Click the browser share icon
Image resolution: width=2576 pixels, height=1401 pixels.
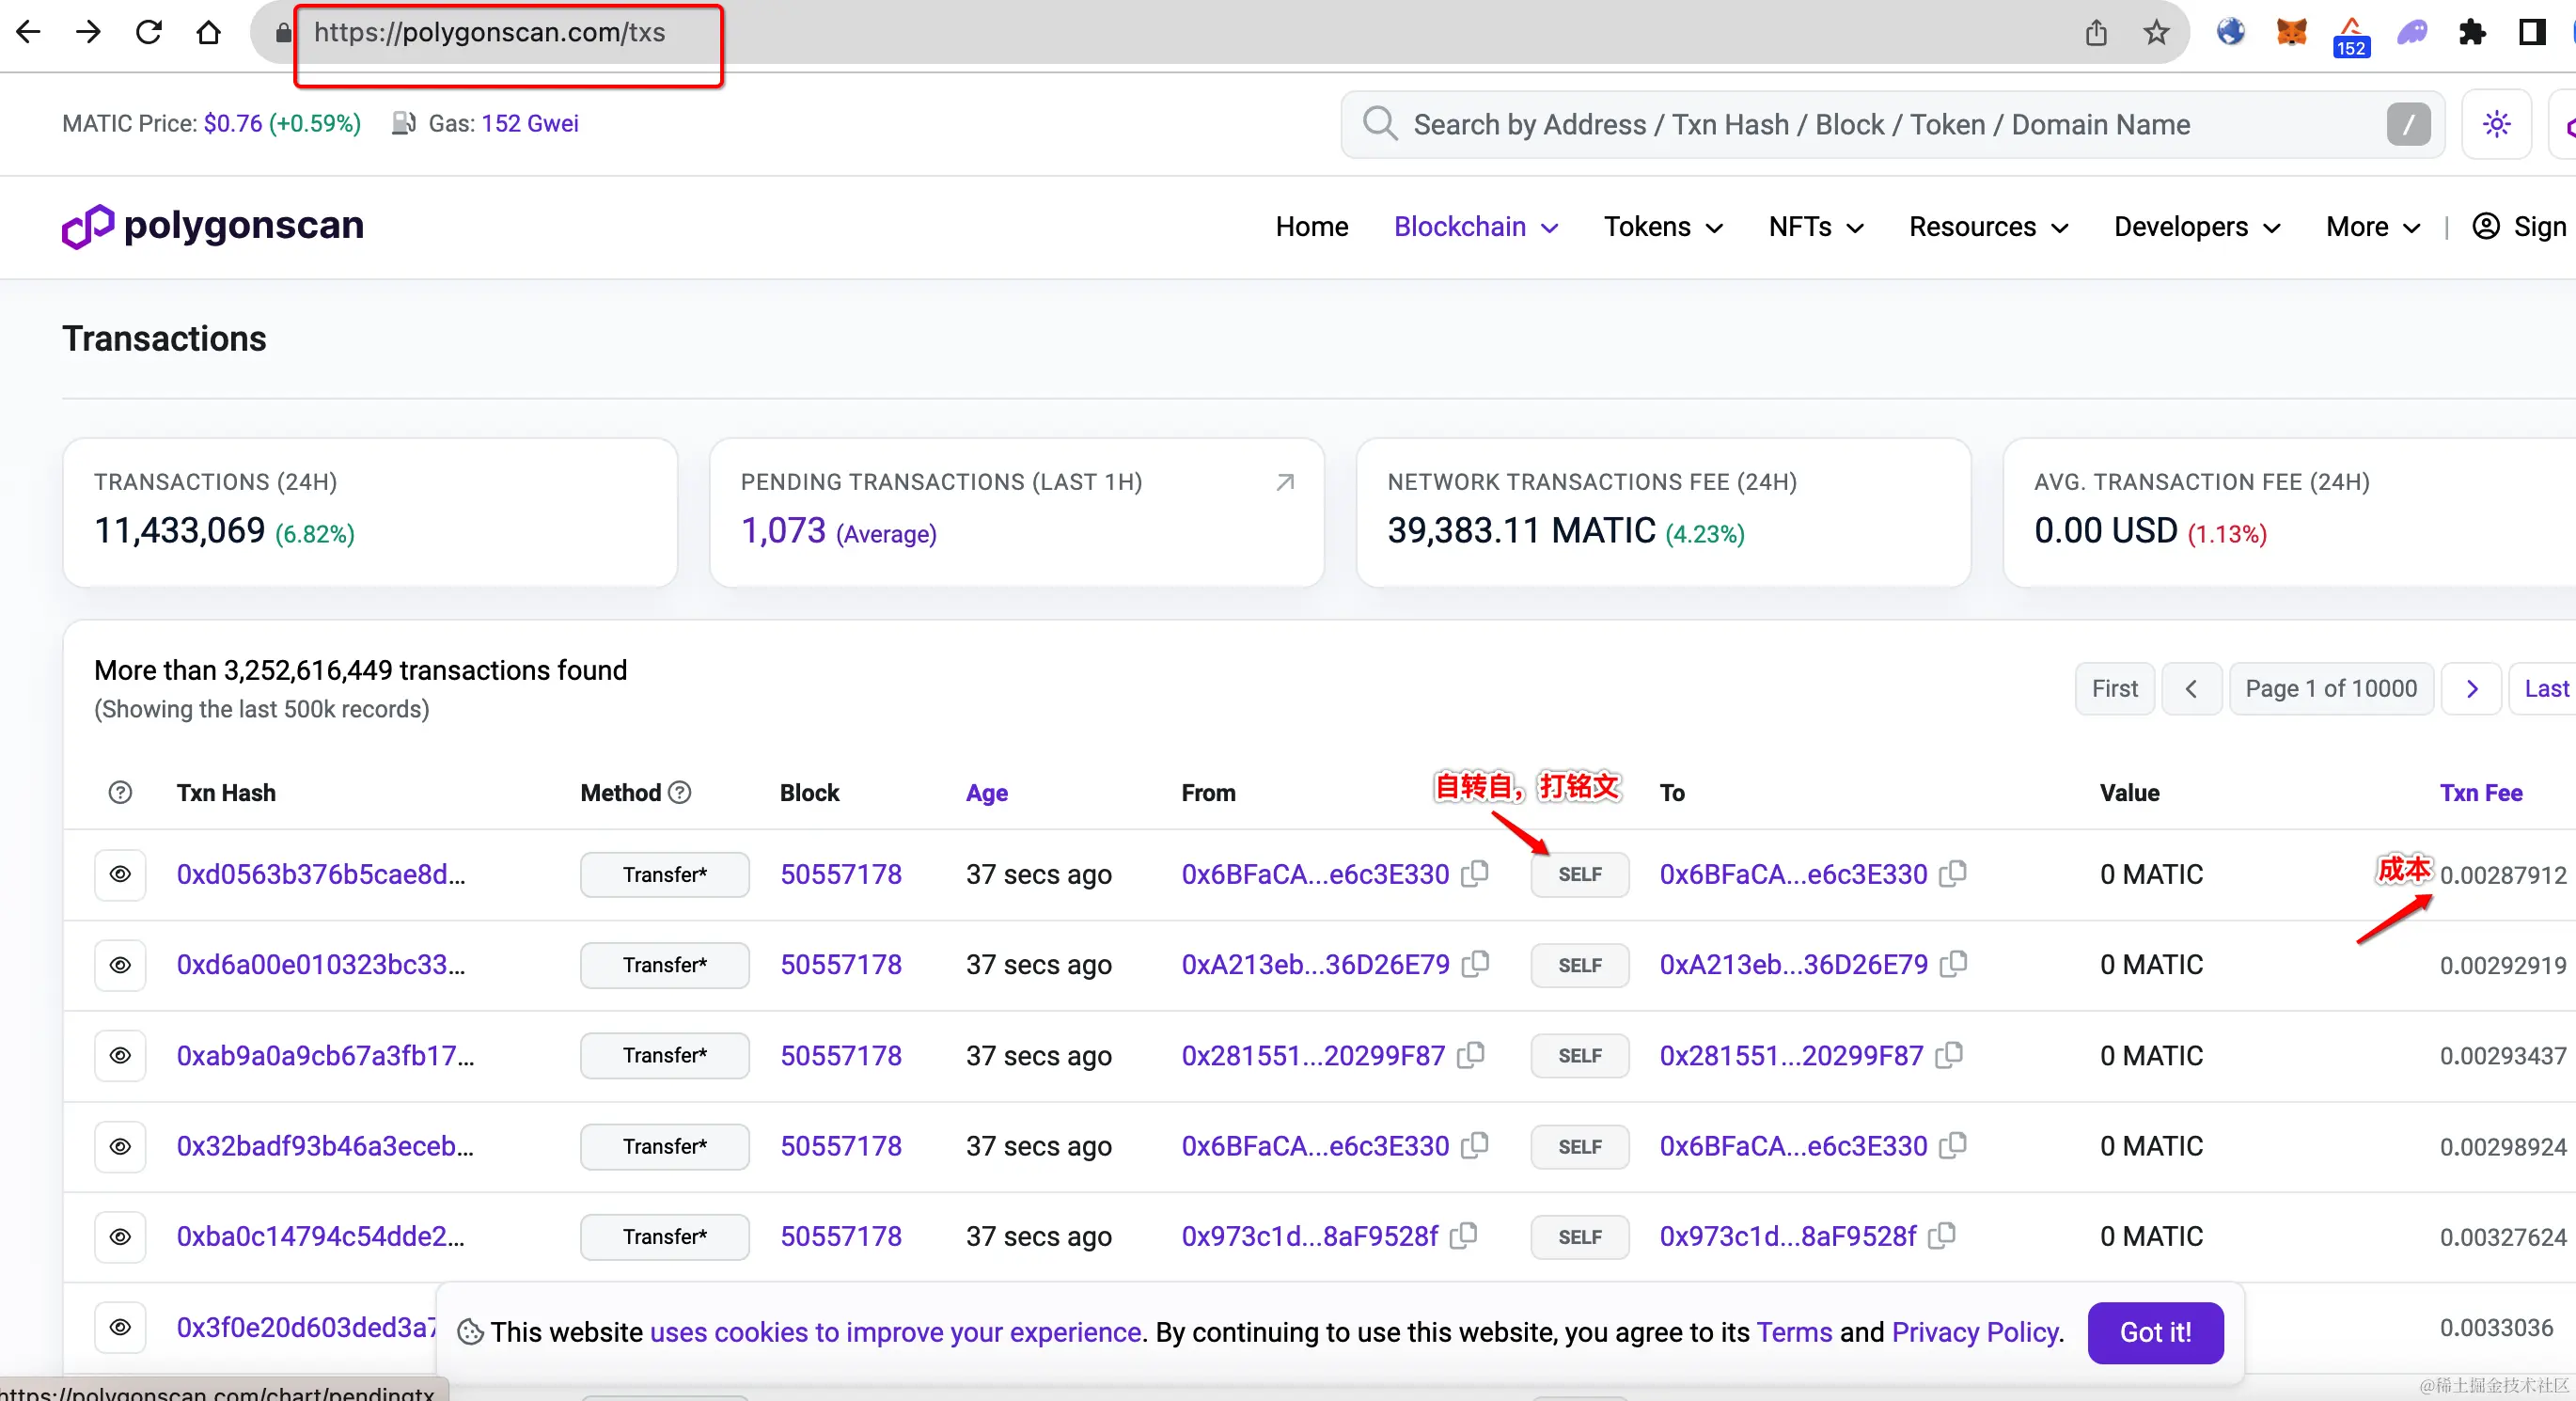tap(2096, 33)
